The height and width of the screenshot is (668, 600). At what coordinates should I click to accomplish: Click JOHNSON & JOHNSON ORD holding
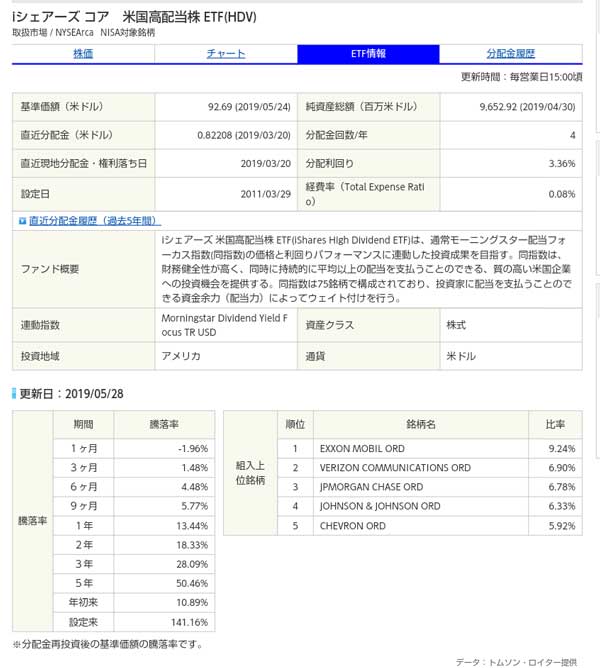coord(380,506)
